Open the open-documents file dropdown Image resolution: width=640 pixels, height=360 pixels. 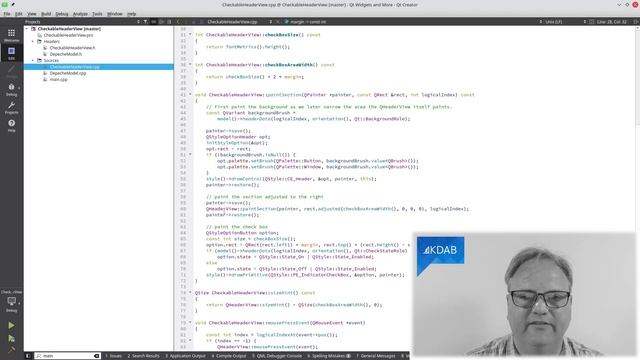coord(270,22)
